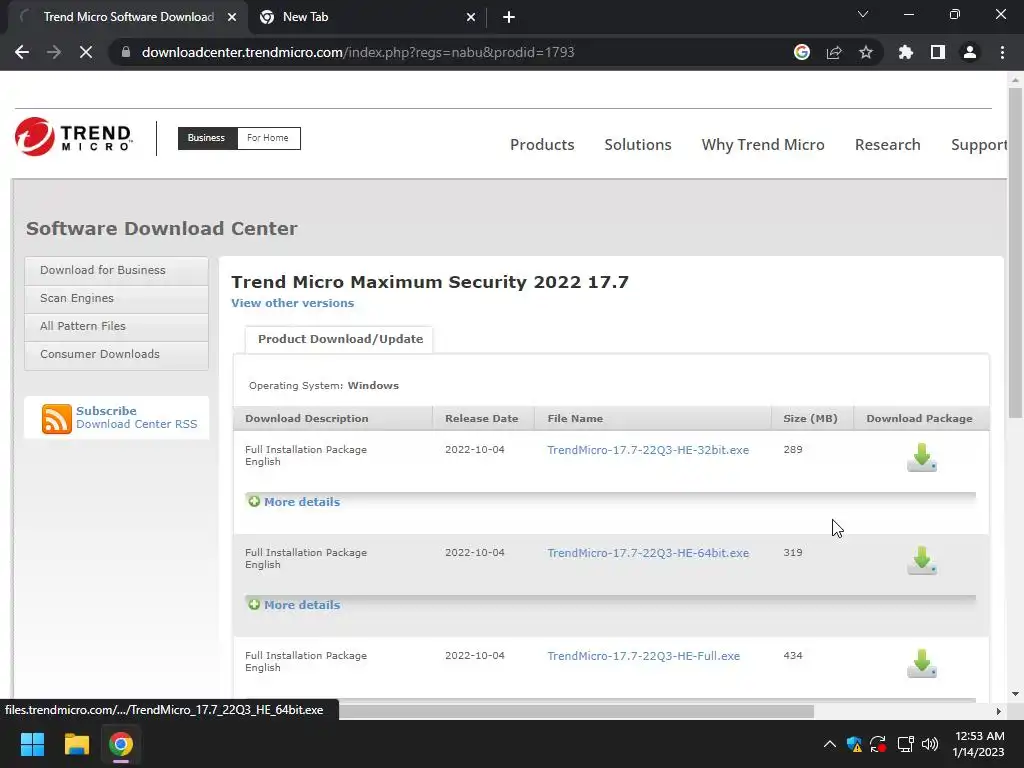
Task: Show hidden system tray icons
Action: point(829,744)
